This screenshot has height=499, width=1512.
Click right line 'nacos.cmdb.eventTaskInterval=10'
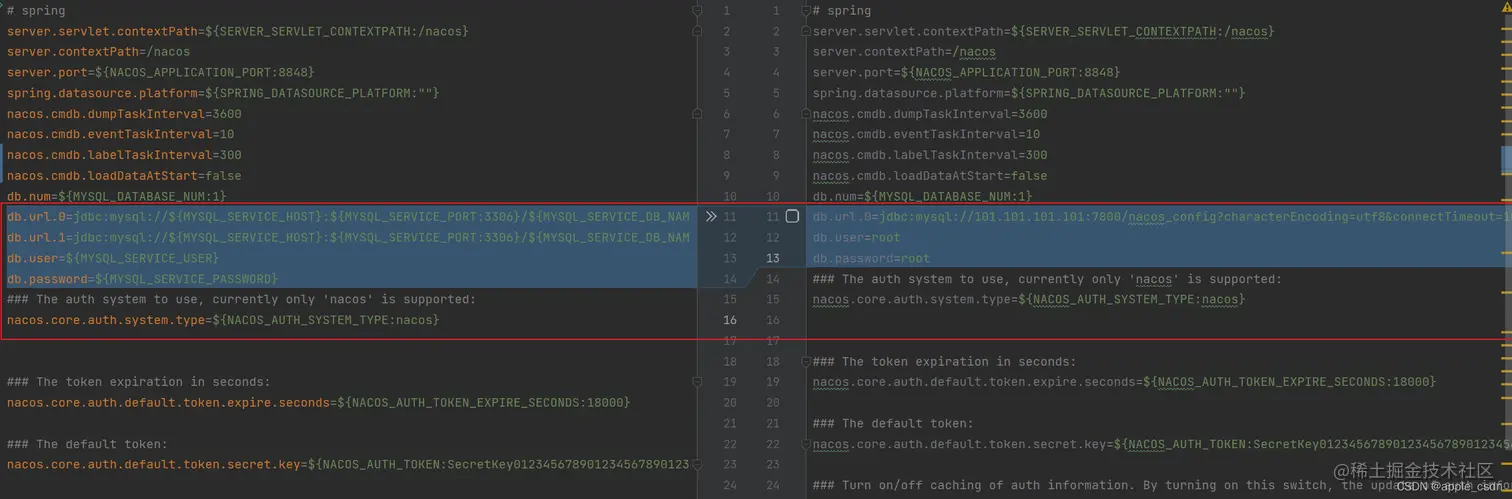point(926,134)
